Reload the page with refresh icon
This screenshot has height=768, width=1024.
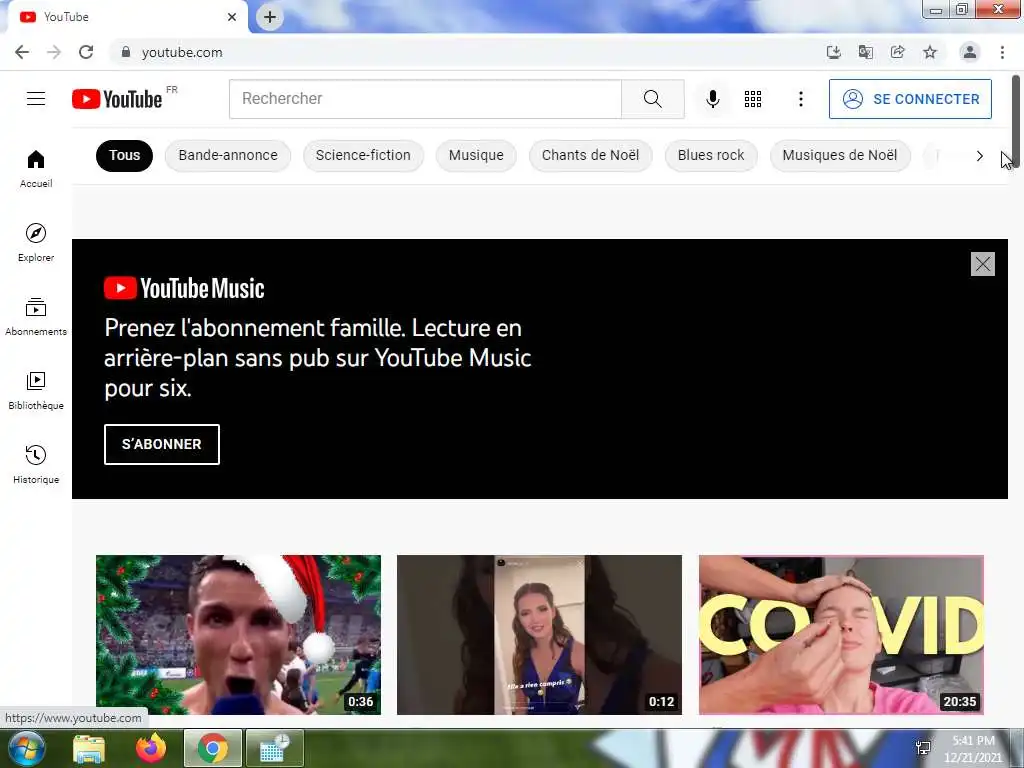pyautogui.click(x=86, y=52)
